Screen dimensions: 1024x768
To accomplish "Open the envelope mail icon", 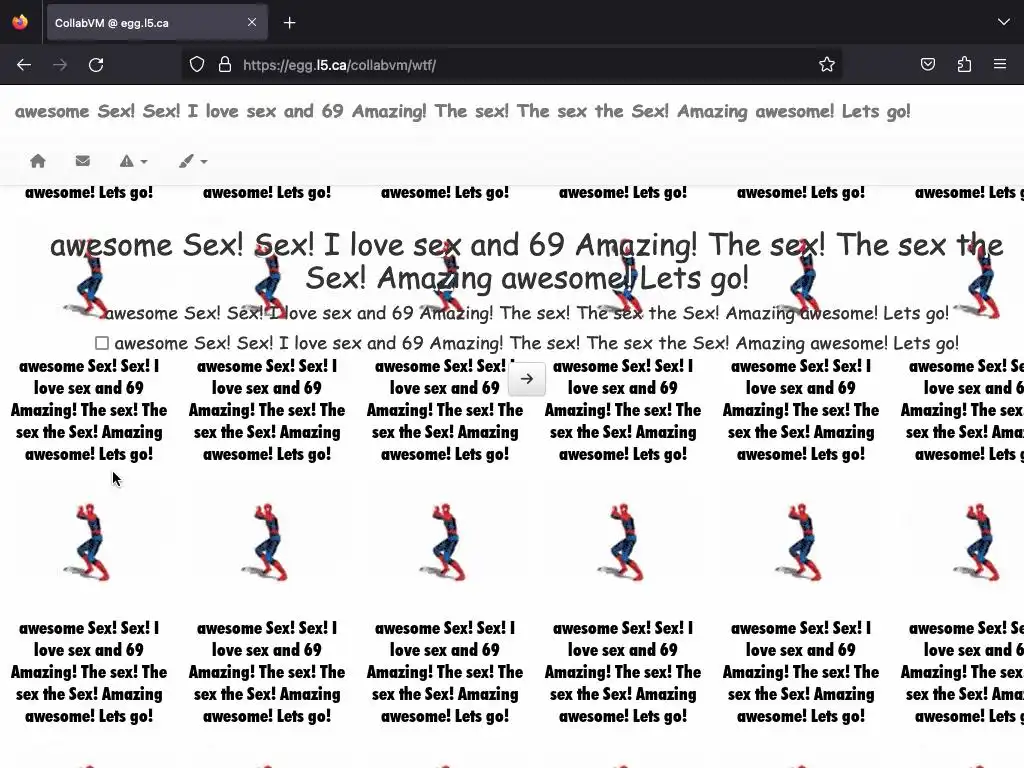I will [82, 161].
